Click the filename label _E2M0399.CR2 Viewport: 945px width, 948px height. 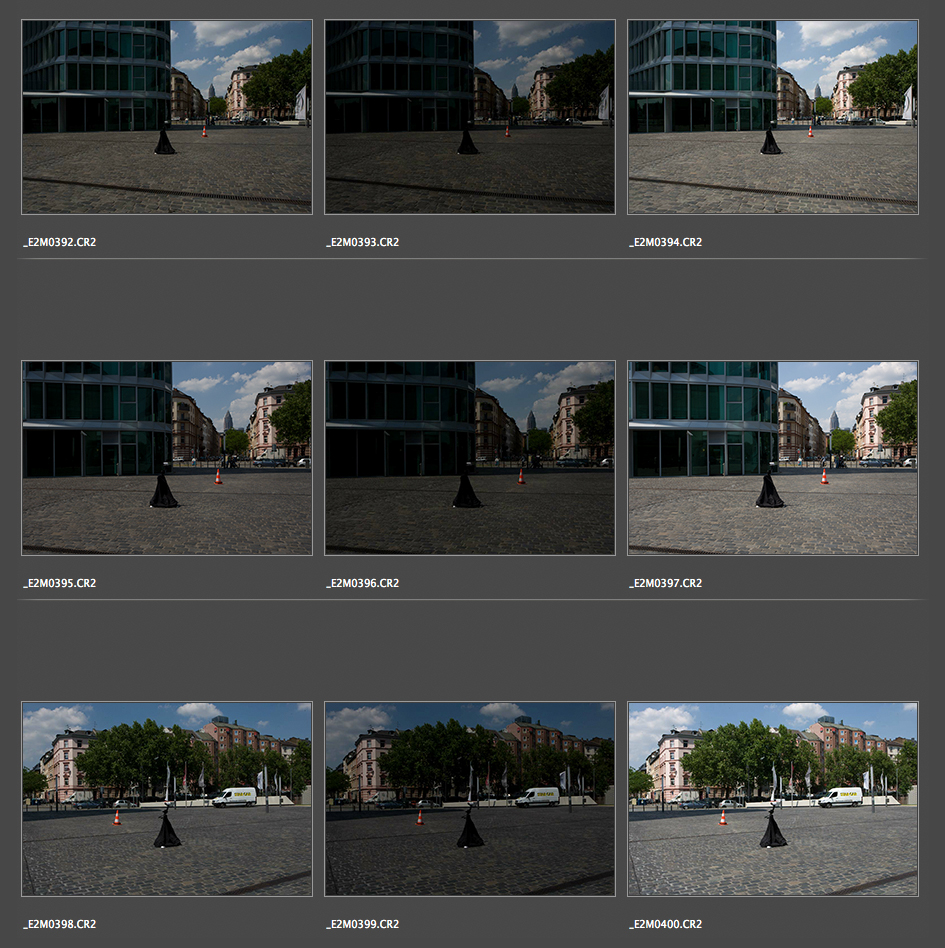coord(363,924)
